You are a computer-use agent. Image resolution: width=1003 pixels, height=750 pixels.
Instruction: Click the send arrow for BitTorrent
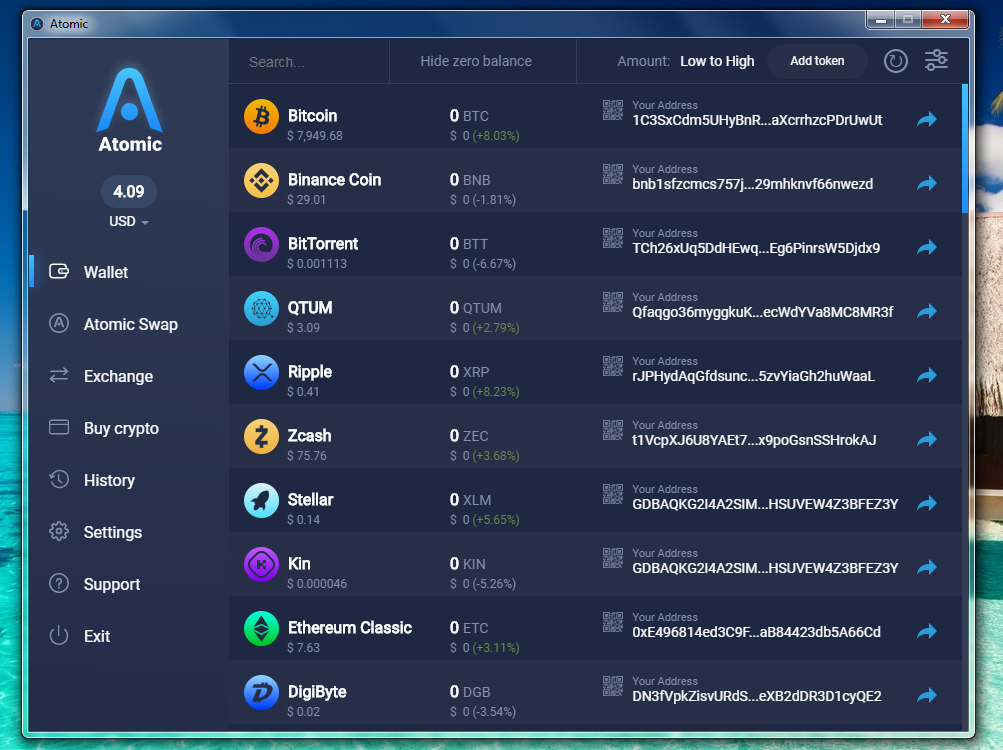pos(927,247)
